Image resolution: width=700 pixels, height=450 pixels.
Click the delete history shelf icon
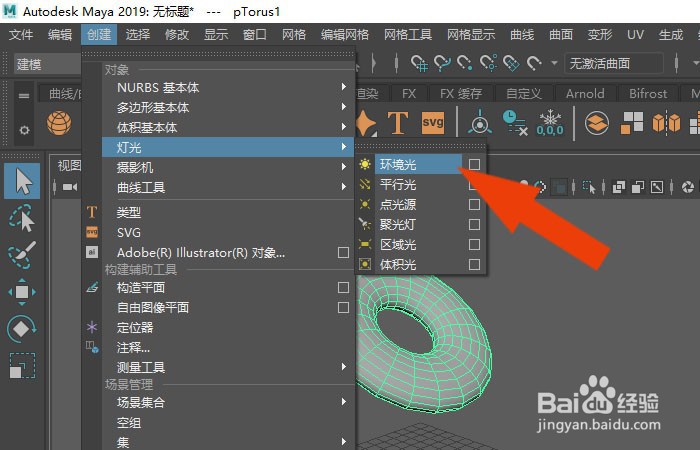coord(515,123)
